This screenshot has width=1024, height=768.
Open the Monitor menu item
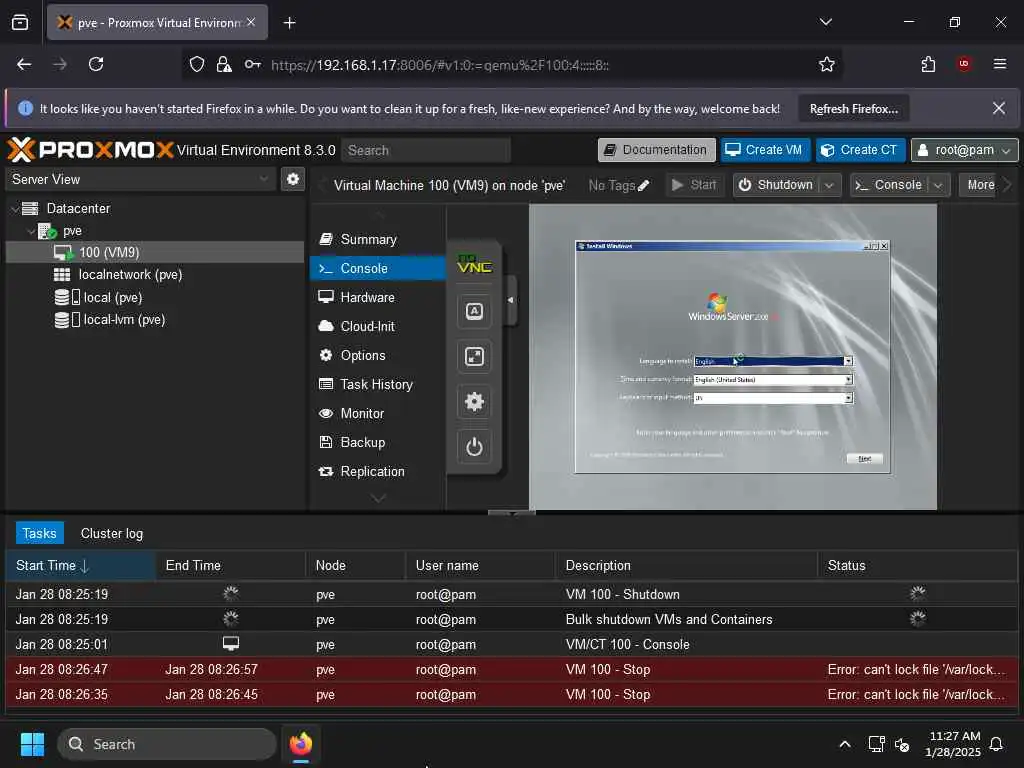[x=378, y=414]
